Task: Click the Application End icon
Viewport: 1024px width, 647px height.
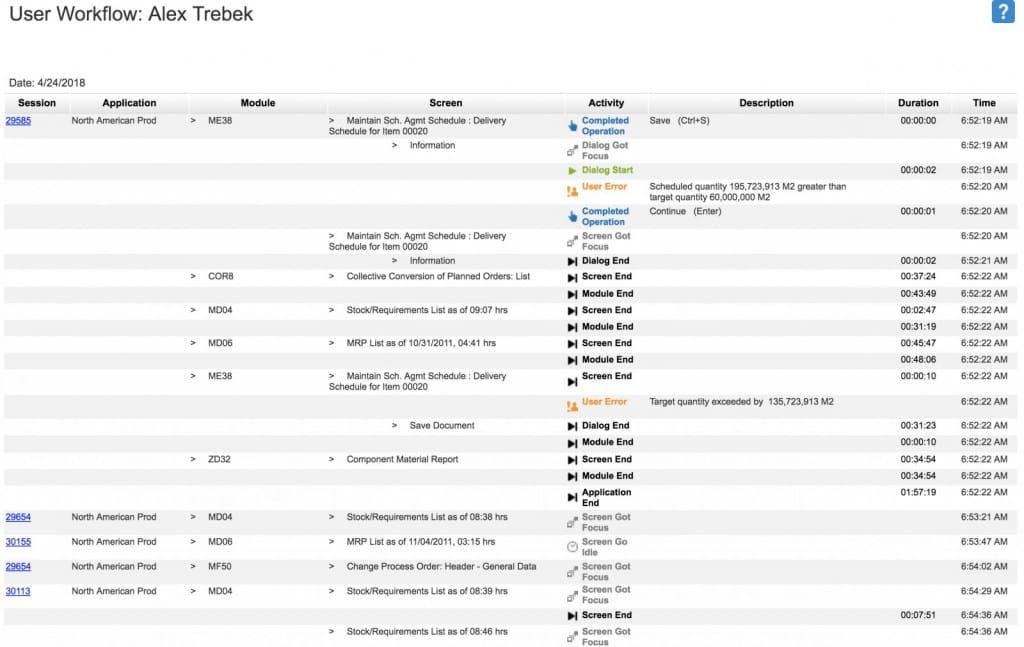Action: click(572, 497)
